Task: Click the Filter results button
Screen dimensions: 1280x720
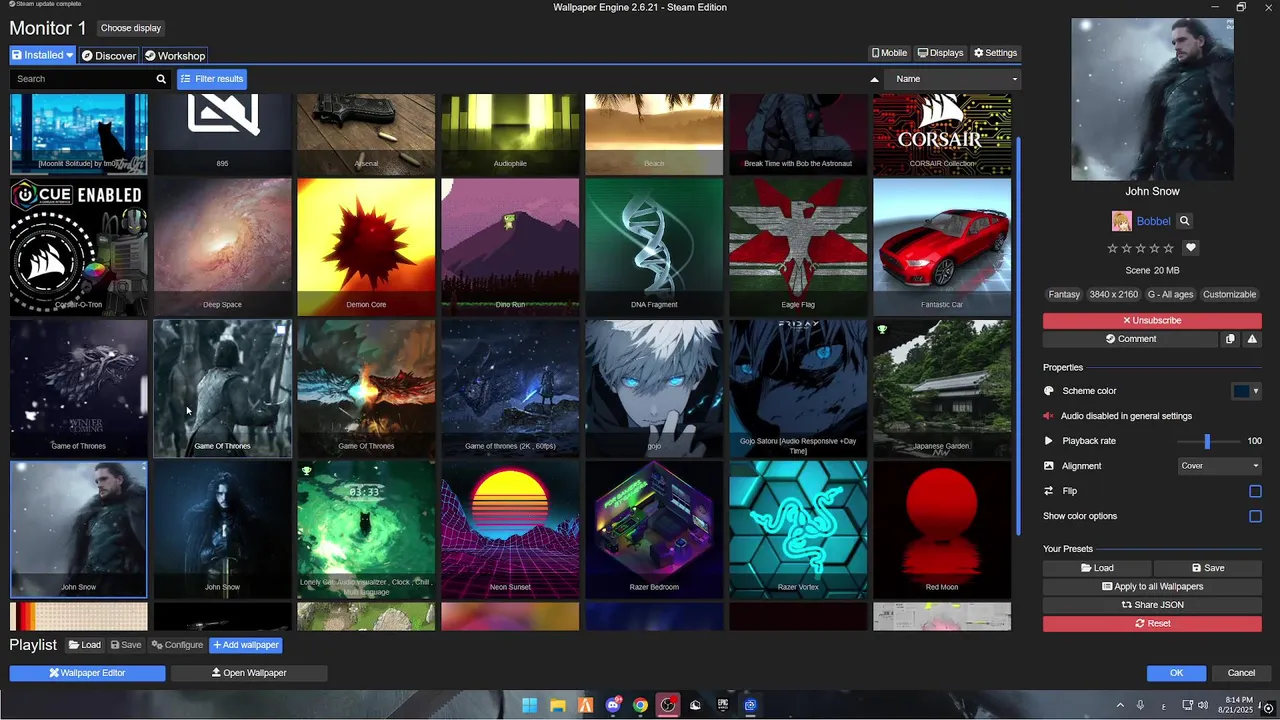Action: (x=211, y=79)
